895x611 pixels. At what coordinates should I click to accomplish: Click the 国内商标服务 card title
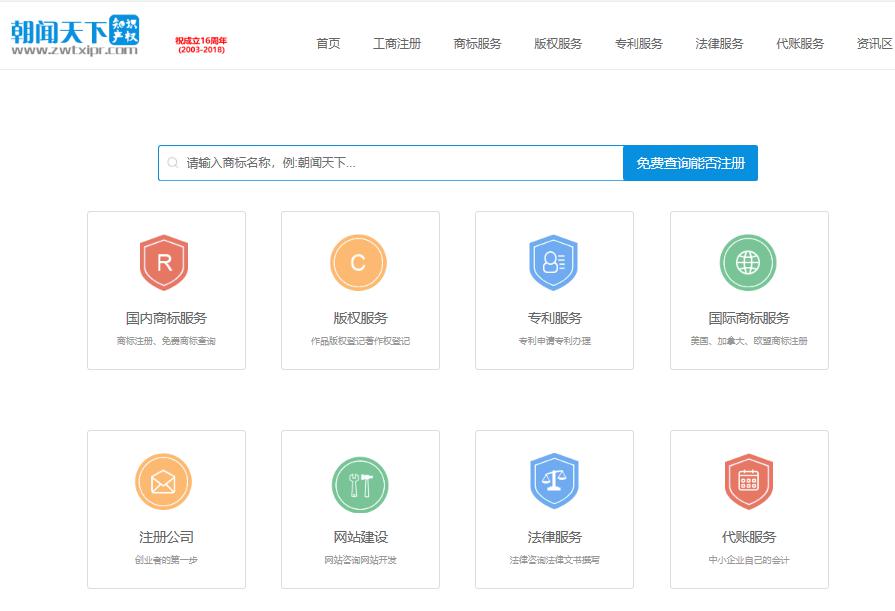pos(166,318)
